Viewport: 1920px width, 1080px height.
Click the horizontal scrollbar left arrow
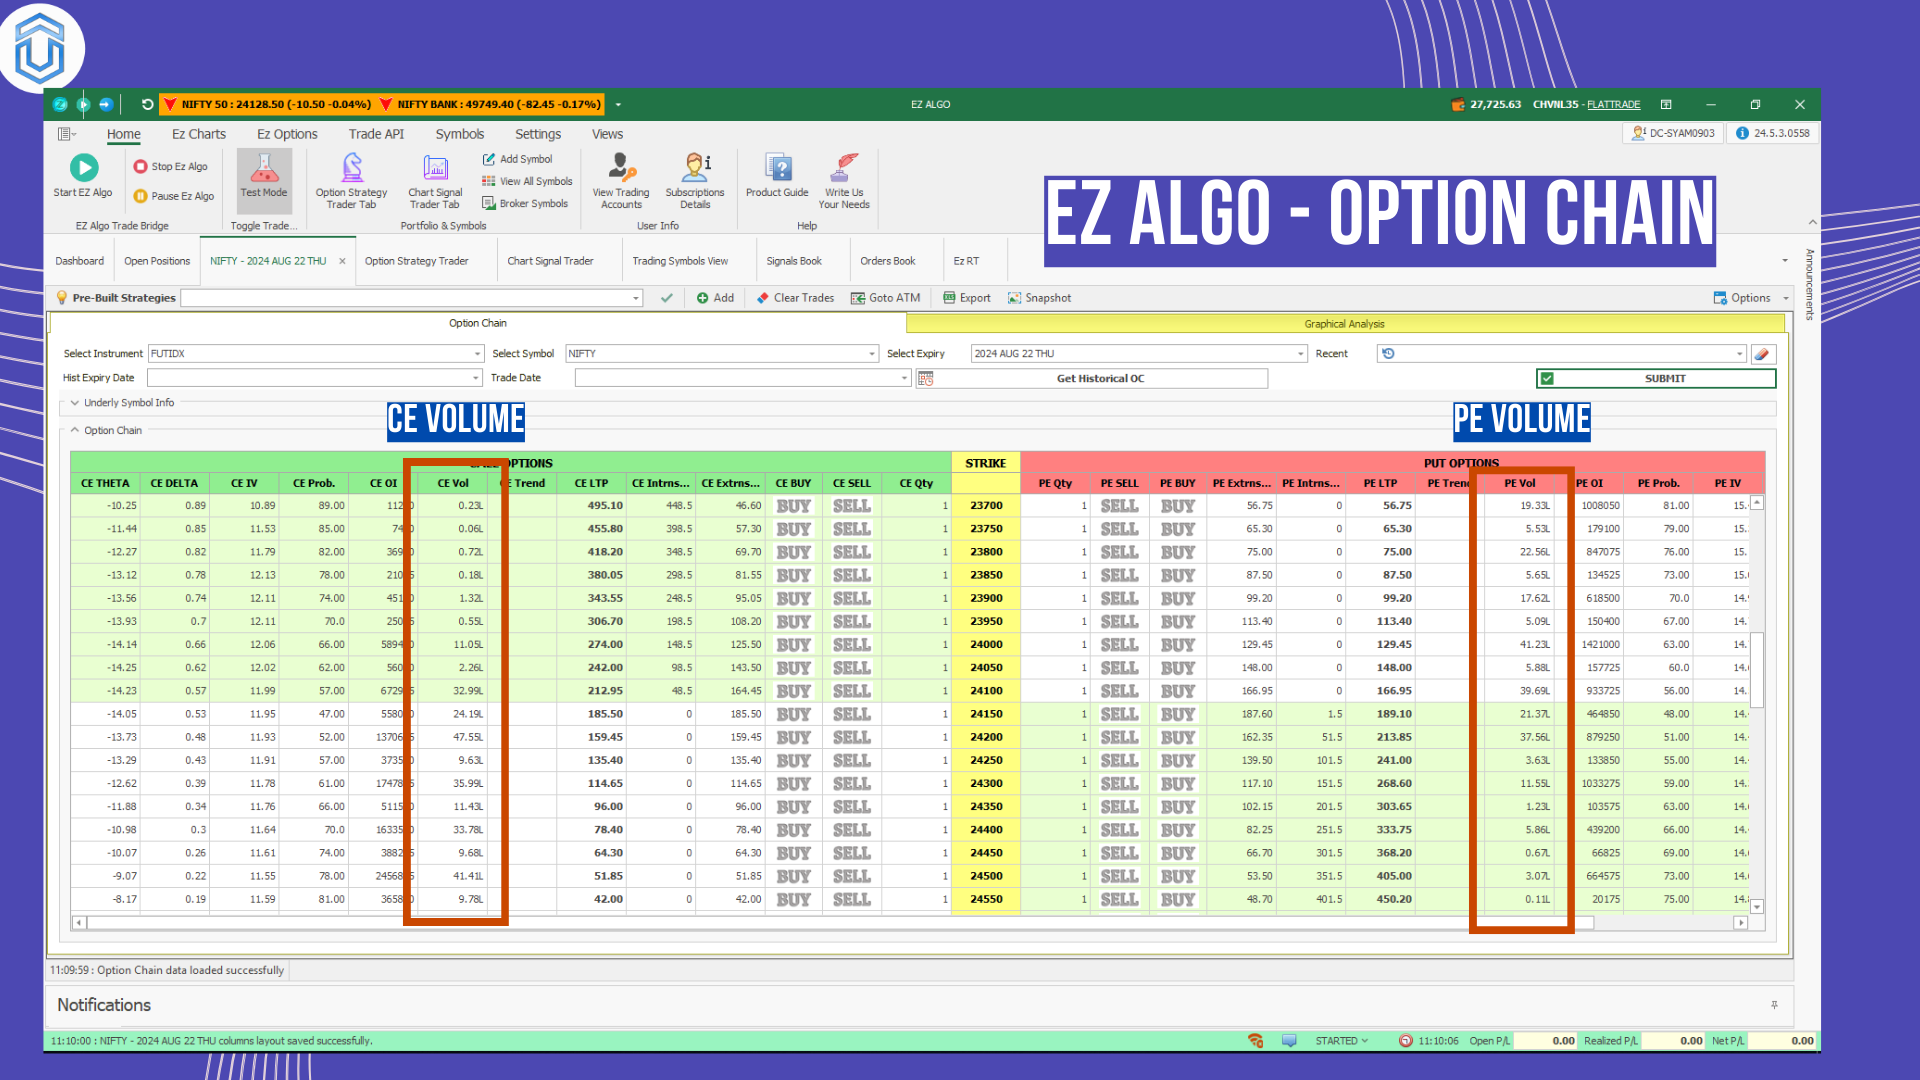tap(78, 923)
